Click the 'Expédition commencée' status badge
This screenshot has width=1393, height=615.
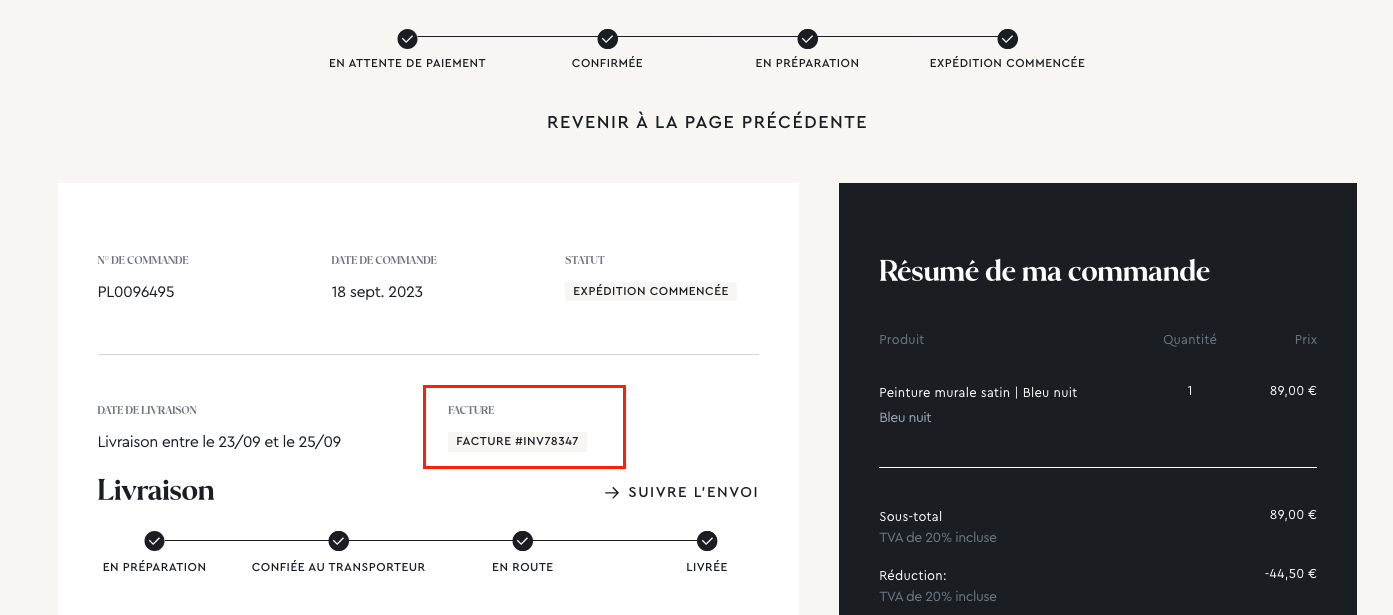click(x=650, y=292)
